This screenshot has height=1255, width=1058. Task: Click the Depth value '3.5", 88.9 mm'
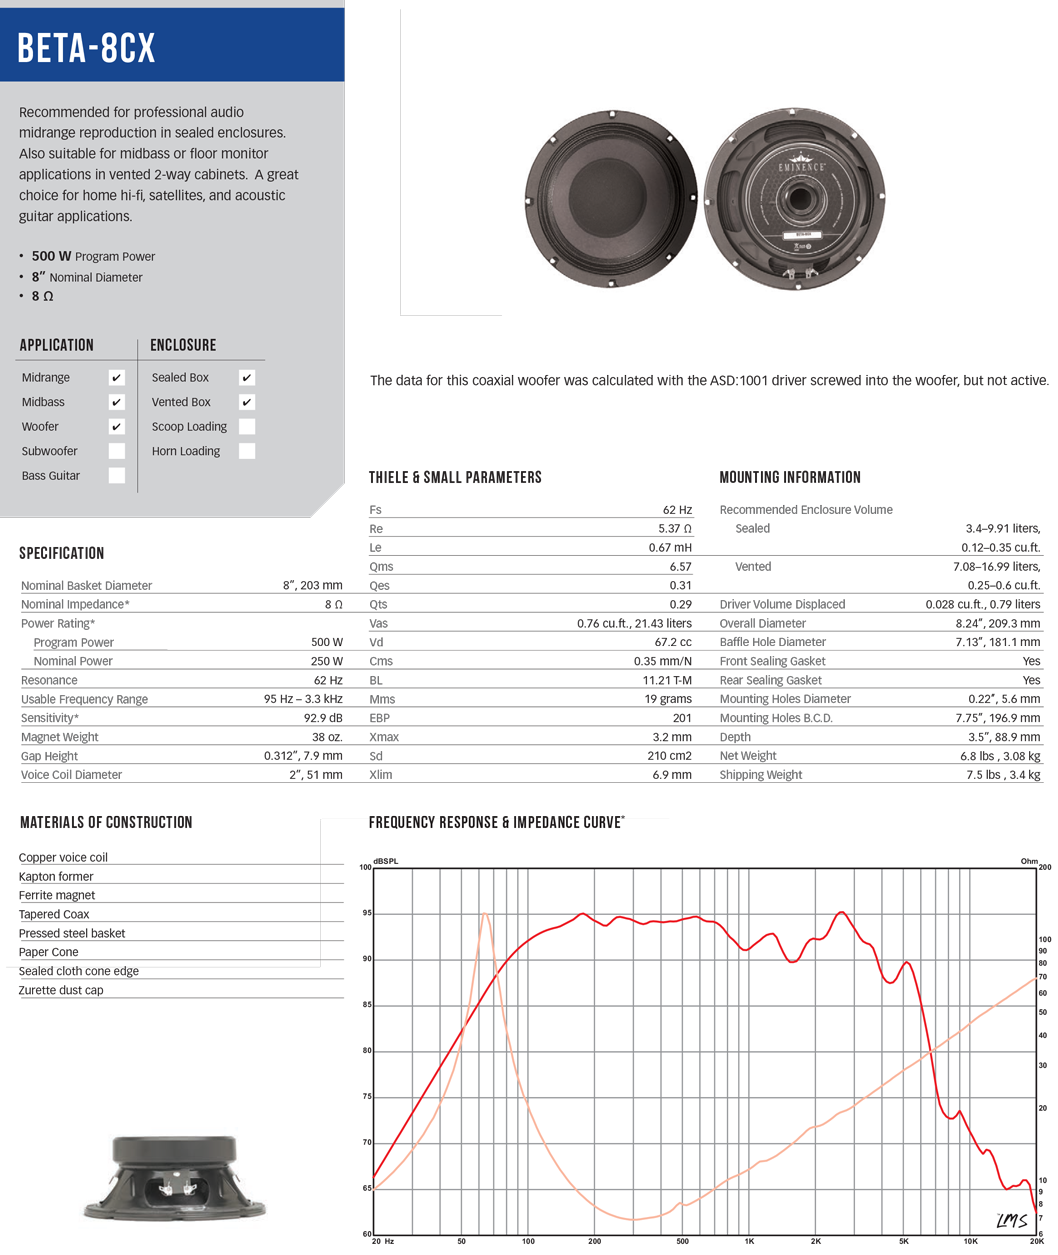(x=1005, y=737)
